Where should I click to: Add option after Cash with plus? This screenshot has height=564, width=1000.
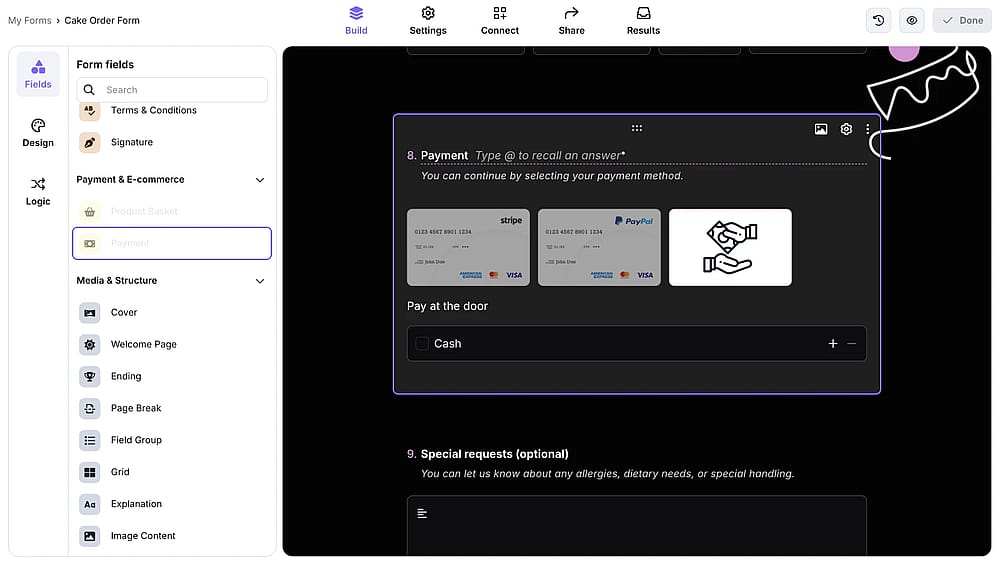(x=832, y=344)
